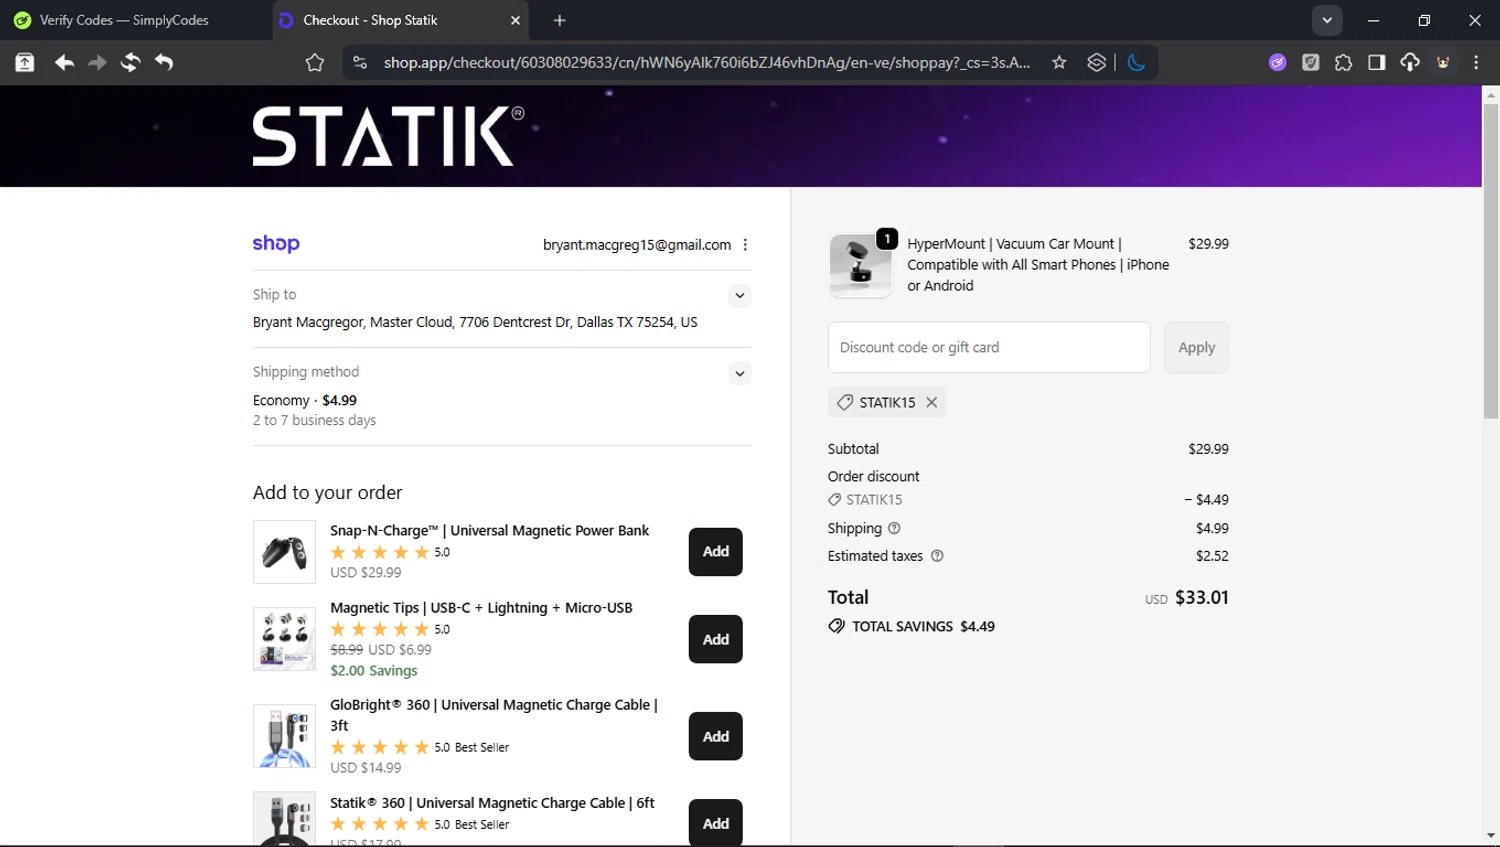Click the share/upload icon at toolbar left
The width and height of the screenshot is (1500, 847).
pyautogui.click(x=25, y=63)
